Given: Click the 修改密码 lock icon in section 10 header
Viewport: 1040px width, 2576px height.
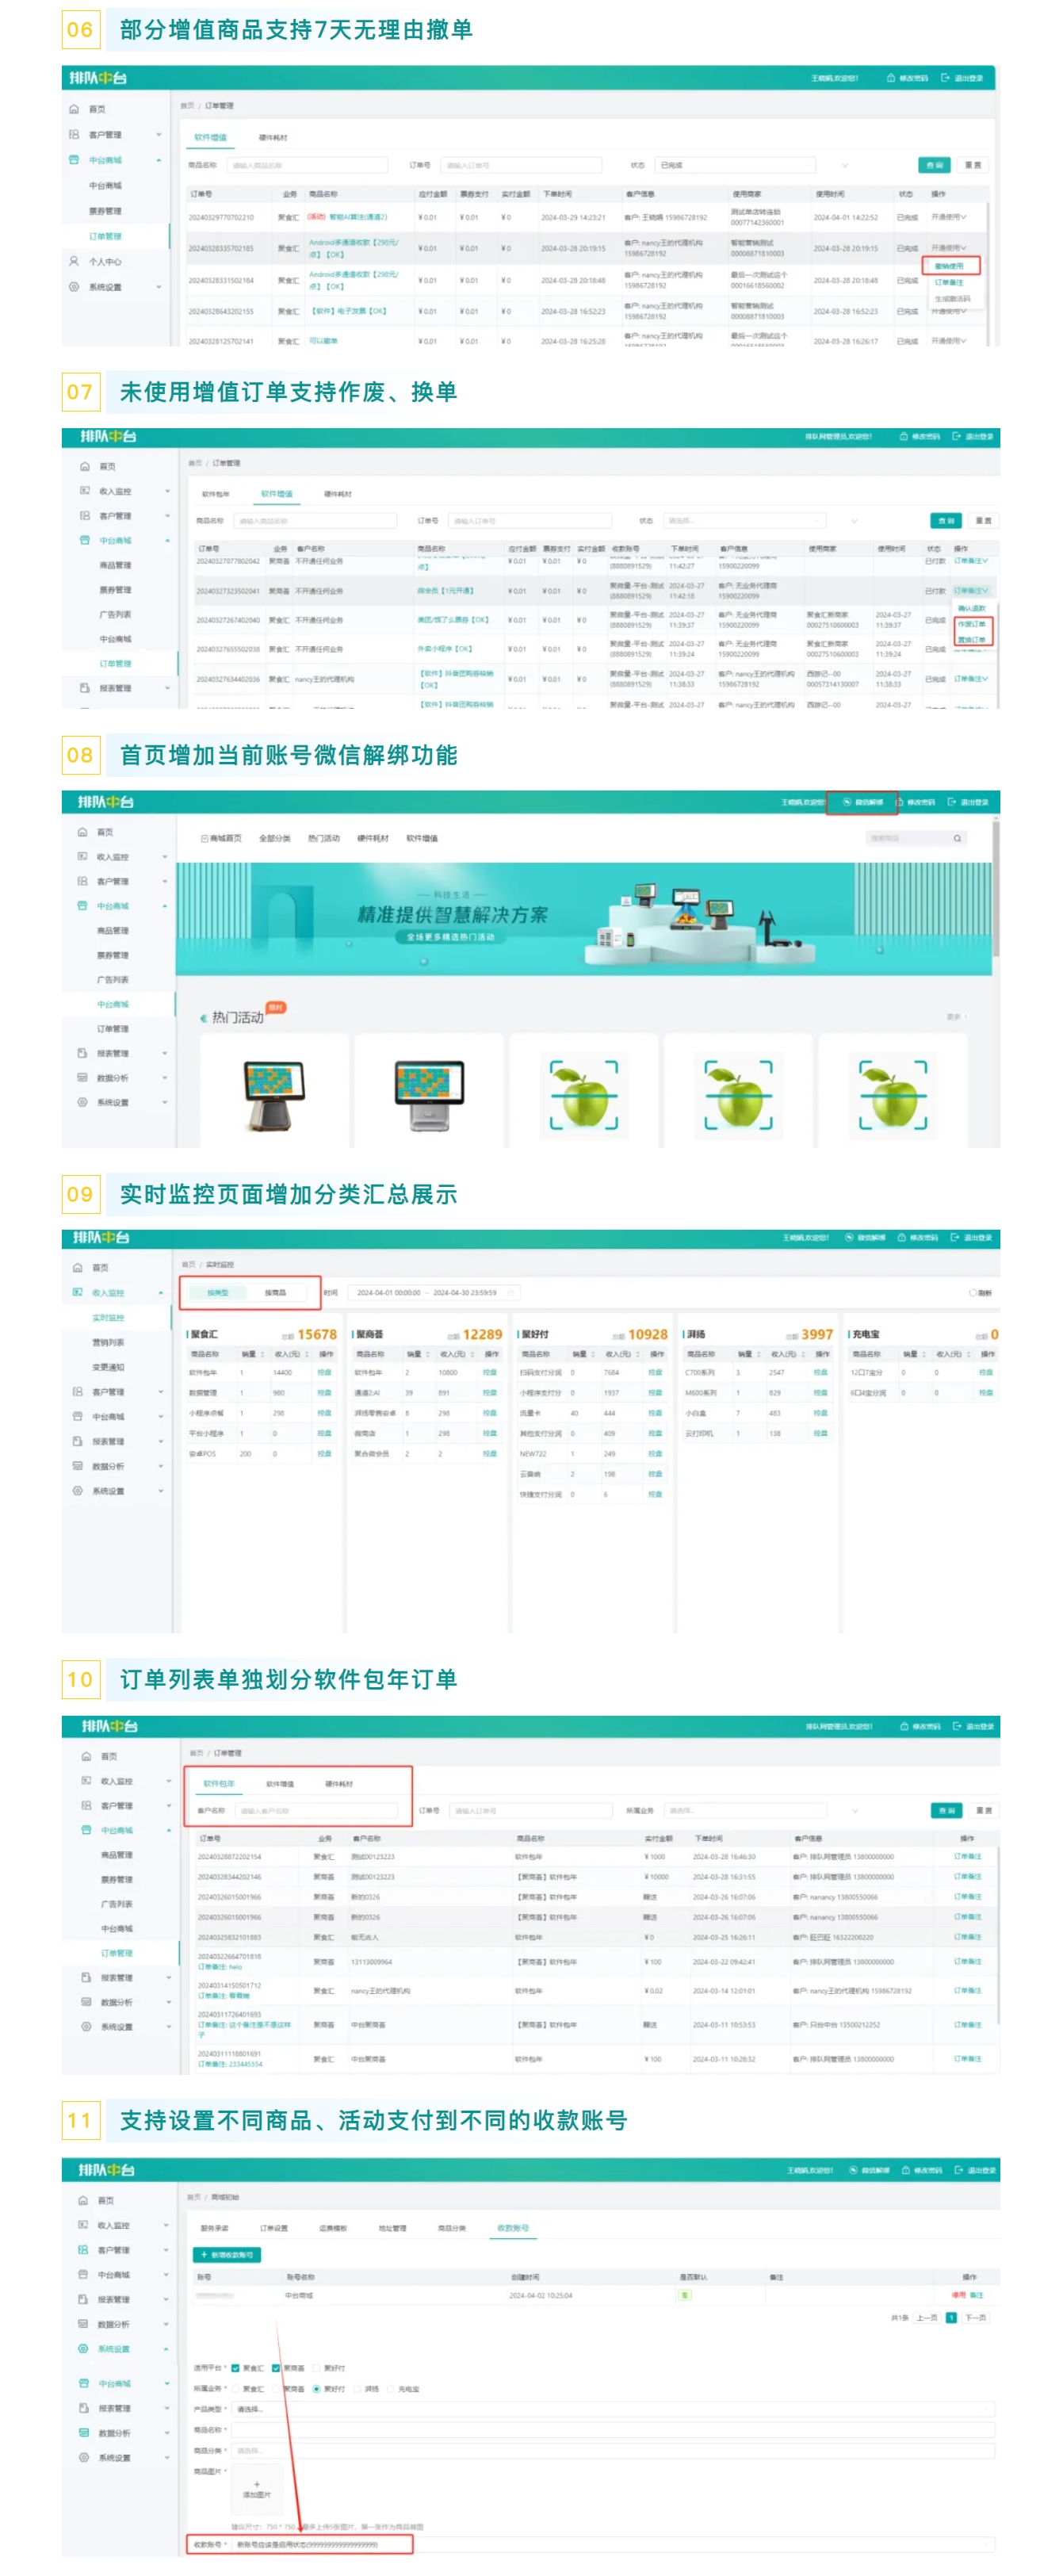Looking at the screenshot, I should click(x=904, y=1726).
